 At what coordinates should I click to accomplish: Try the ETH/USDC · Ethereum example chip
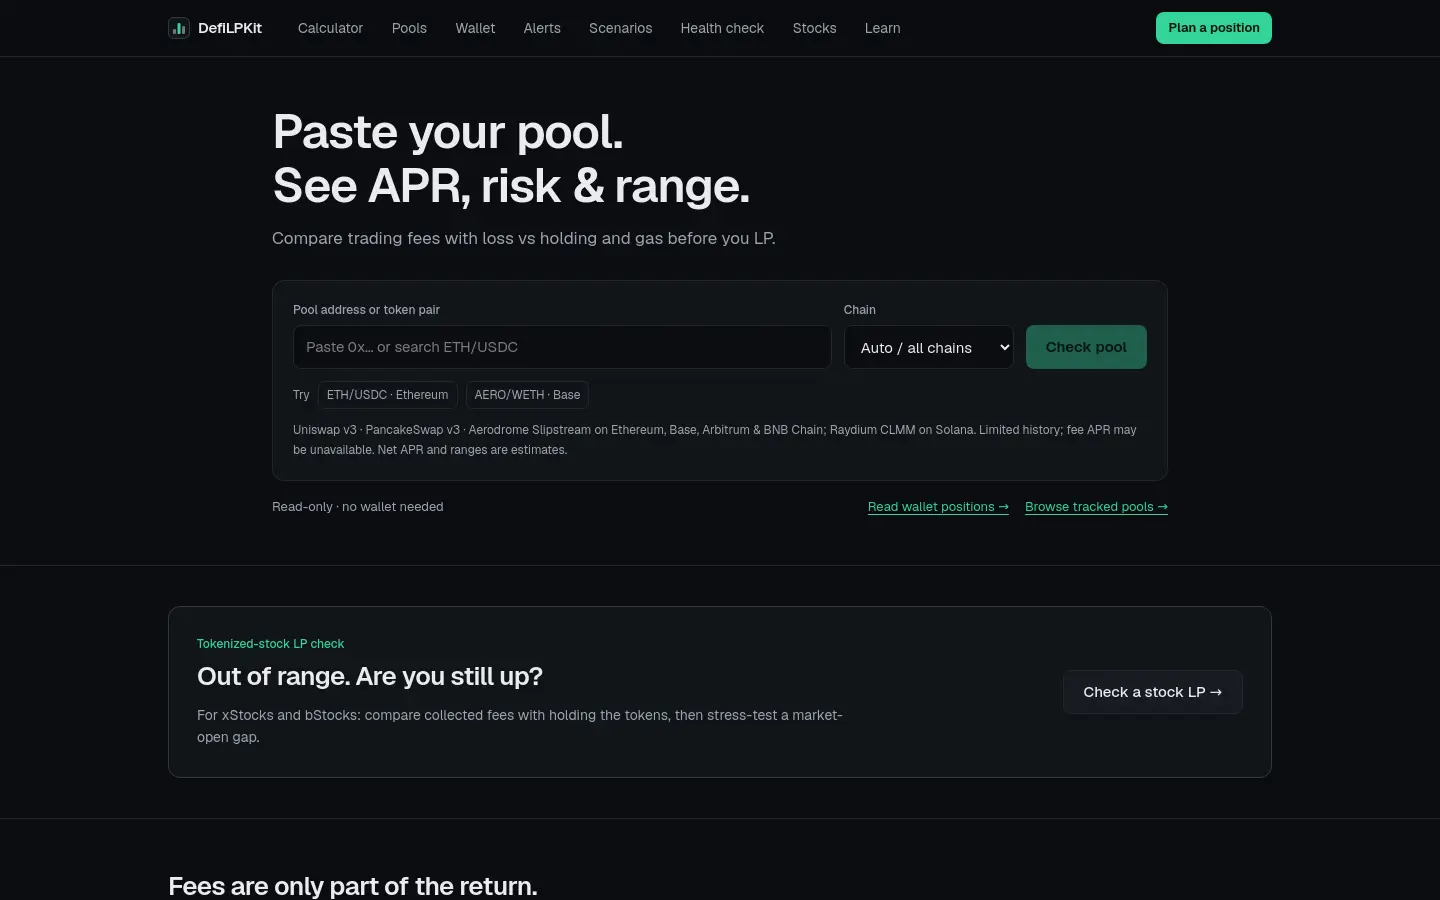click(x=387, y=395)
